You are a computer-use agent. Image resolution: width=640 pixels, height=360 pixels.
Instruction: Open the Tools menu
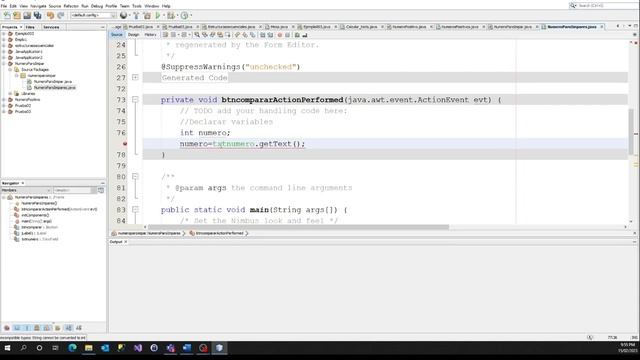pyautogui.click(x=137, y=6)
